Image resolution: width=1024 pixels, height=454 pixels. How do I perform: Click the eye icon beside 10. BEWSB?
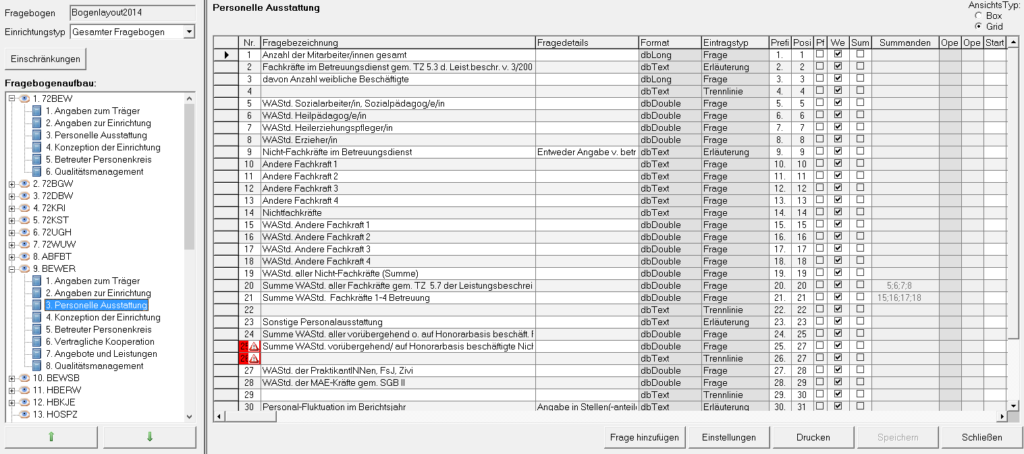point(24,378)
